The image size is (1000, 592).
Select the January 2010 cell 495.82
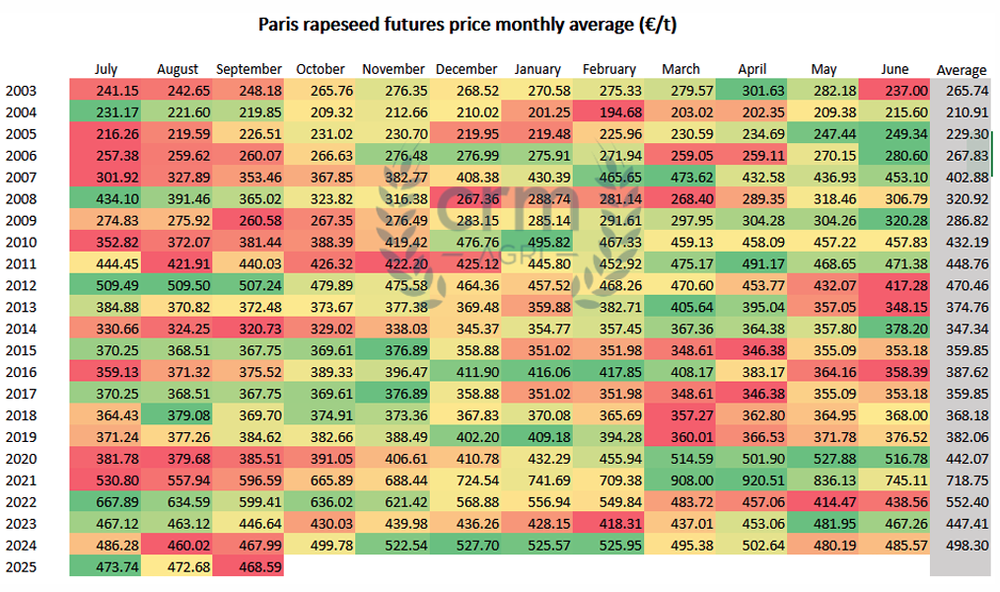point(537,242)
